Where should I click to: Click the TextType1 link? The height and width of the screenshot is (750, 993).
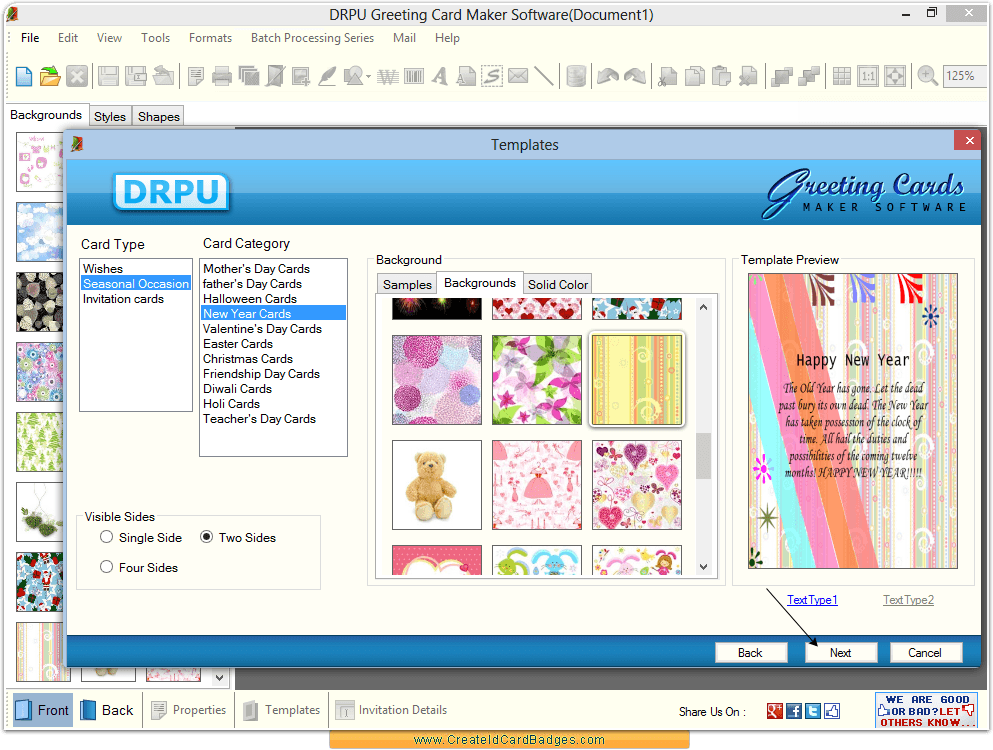[x=812, y=600]
